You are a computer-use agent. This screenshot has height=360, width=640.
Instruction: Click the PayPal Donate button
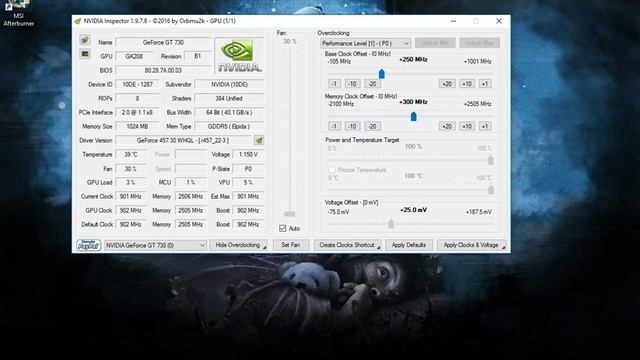[x=88, y=245]
